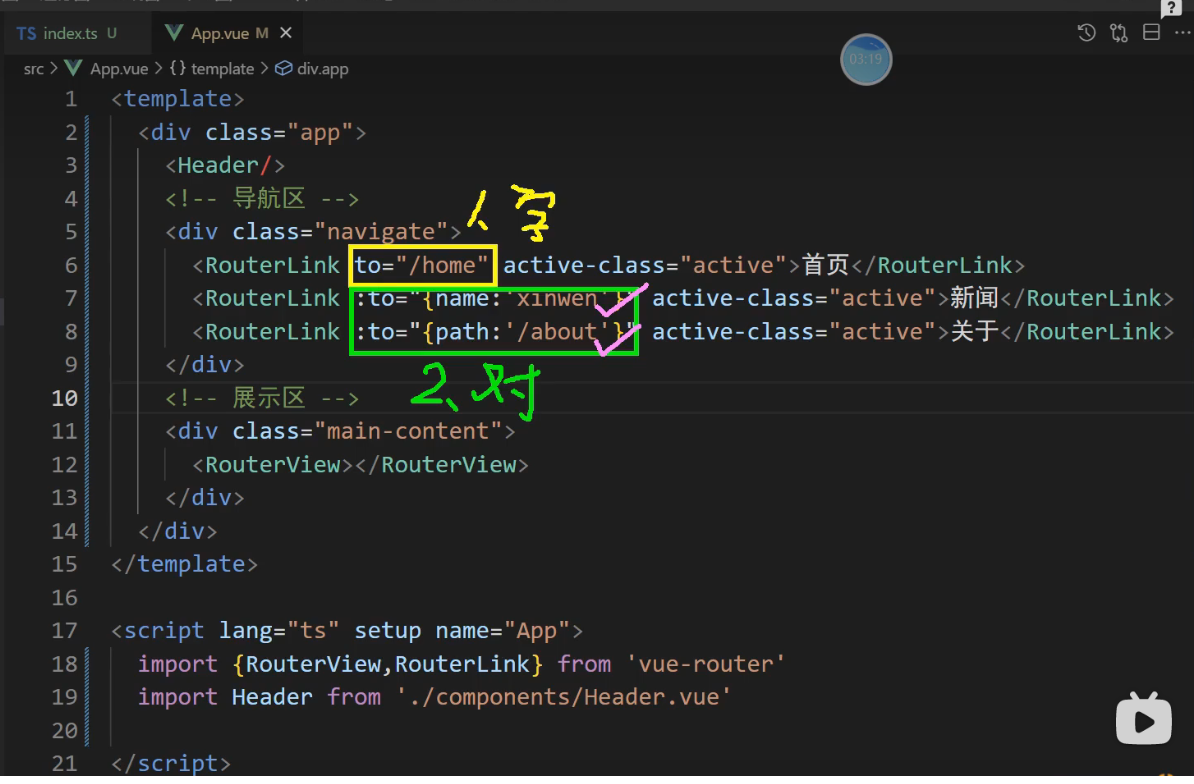The width and height of the screenshot is (1194, 784).
Task: Click line number 1 in gutter
Action: point(71,99)
